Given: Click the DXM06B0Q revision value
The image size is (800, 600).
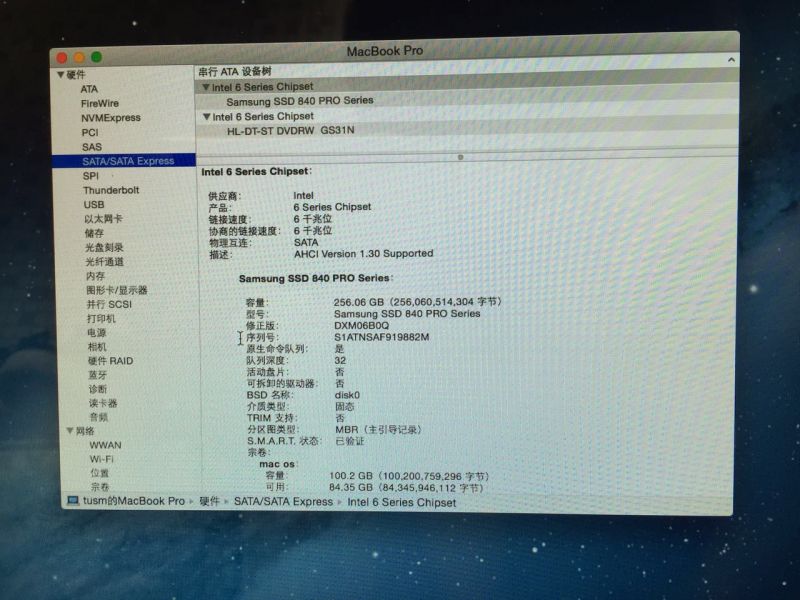Looking at the screenshot, I should (x=361, y=326).
